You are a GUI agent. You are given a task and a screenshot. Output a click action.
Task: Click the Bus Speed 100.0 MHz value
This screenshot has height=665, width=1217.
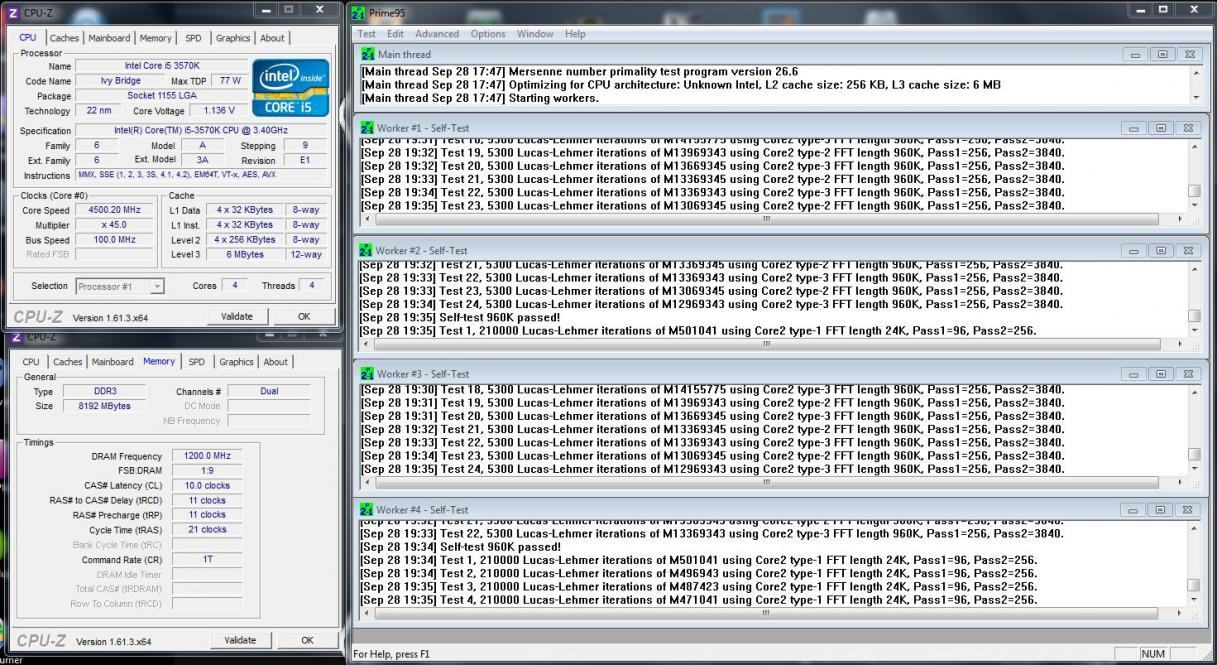click(116, 240)
